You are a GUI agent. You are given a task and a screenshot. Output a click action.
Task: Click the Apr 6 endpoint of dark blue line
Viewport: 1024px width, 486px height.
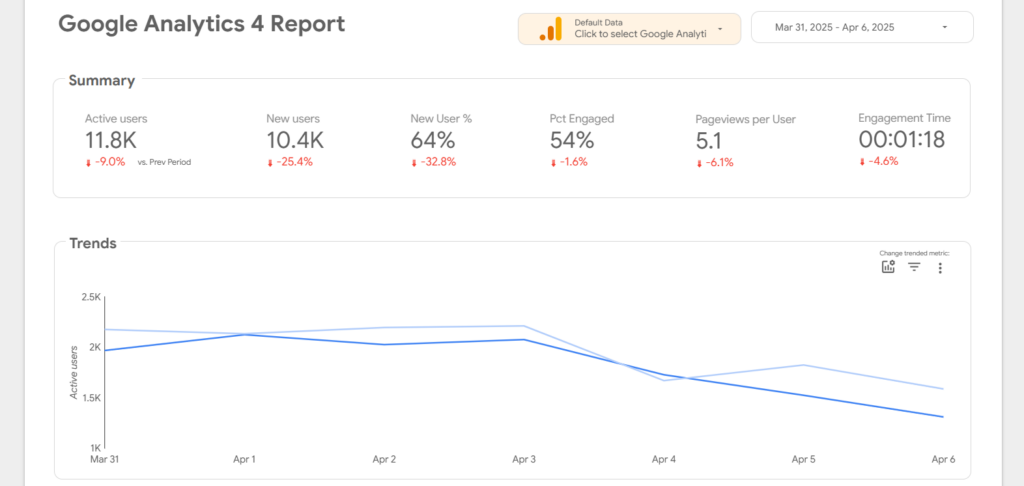(x=942, y=417)
